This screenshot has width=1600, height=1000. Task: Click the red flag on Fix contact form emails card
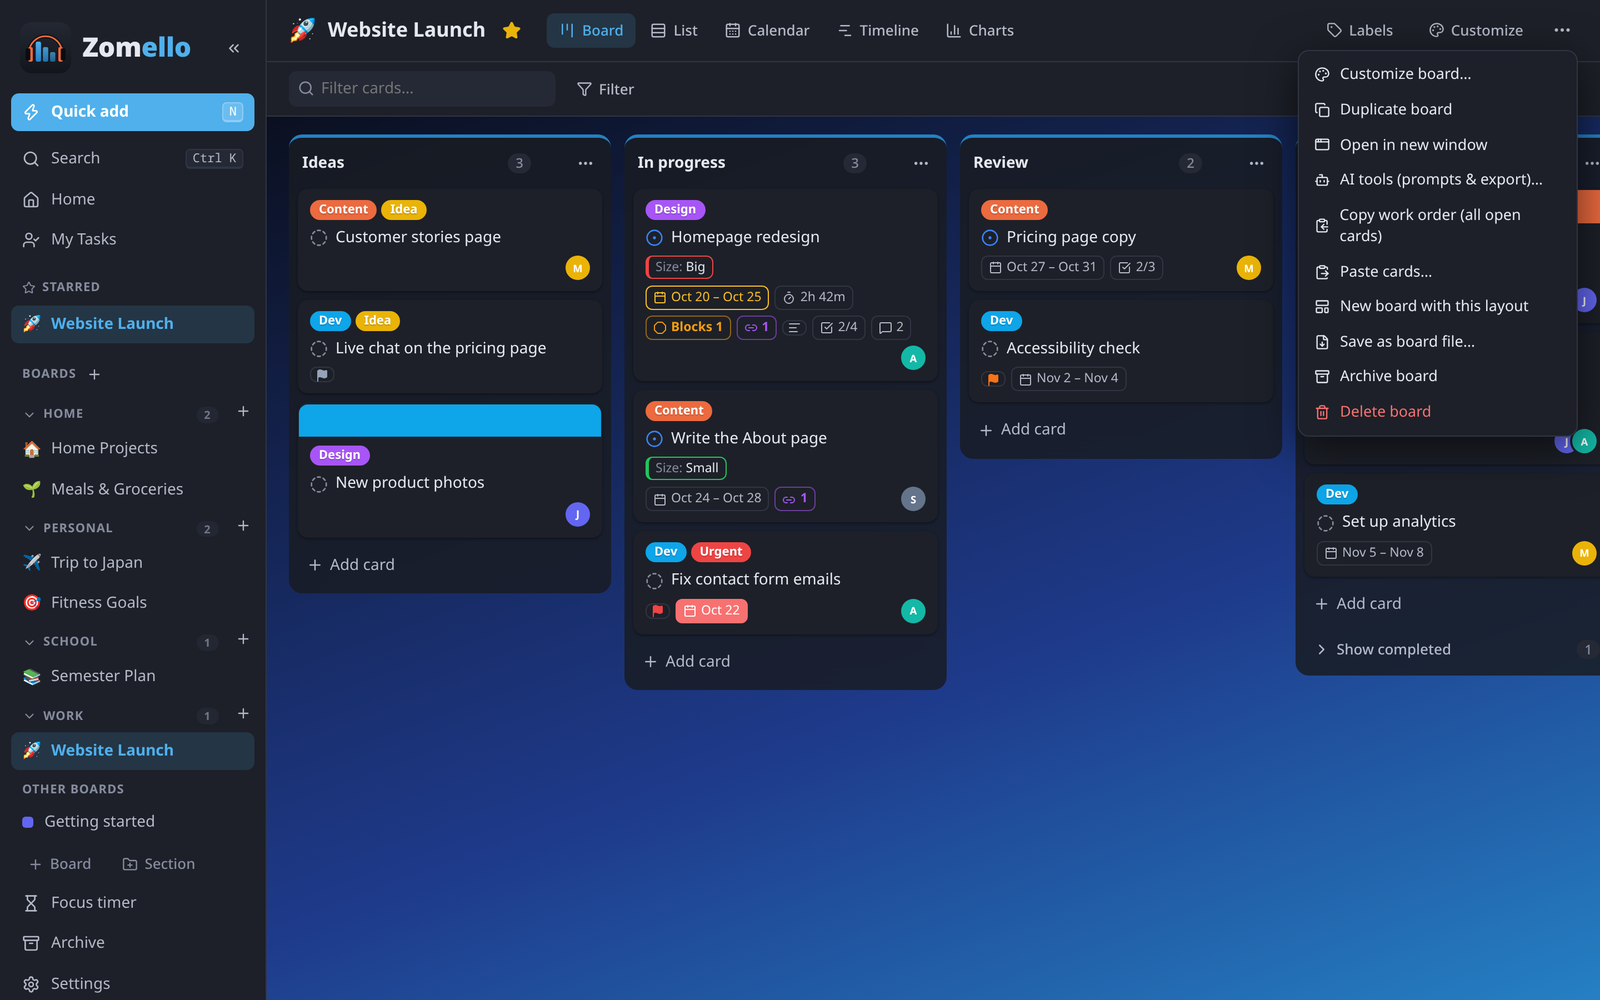click(x=657, y=611)
